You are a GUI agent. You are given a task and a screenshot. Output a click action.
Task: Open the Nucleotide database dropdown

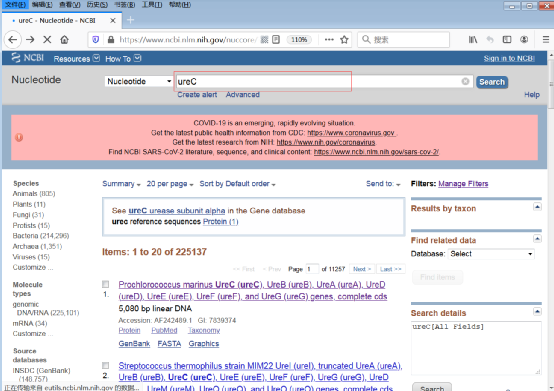(139, 82)
